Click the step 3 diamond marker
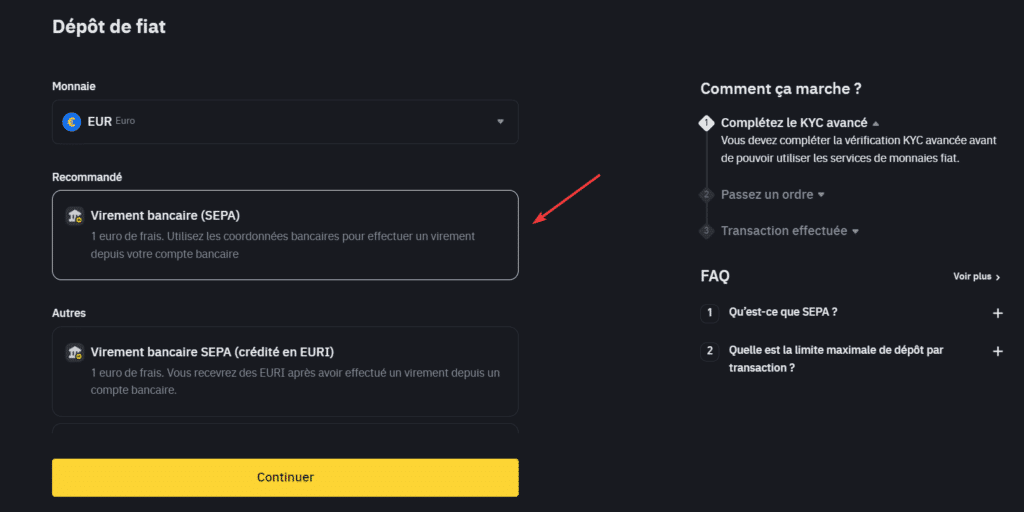 (x=706, y=231)
